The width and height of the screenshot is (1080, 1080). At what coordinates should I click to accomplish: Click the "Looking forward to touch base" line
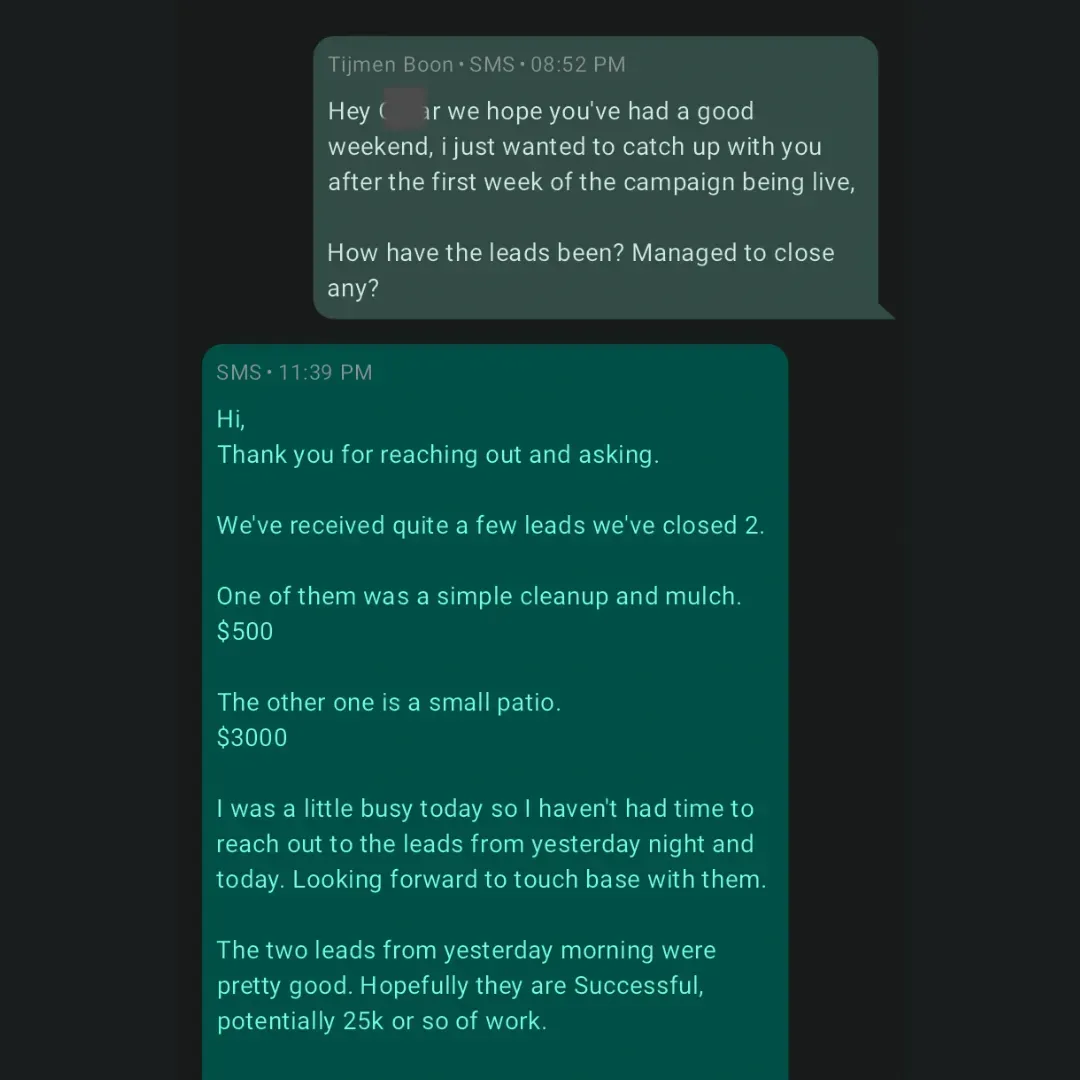[x=529, y=880]
